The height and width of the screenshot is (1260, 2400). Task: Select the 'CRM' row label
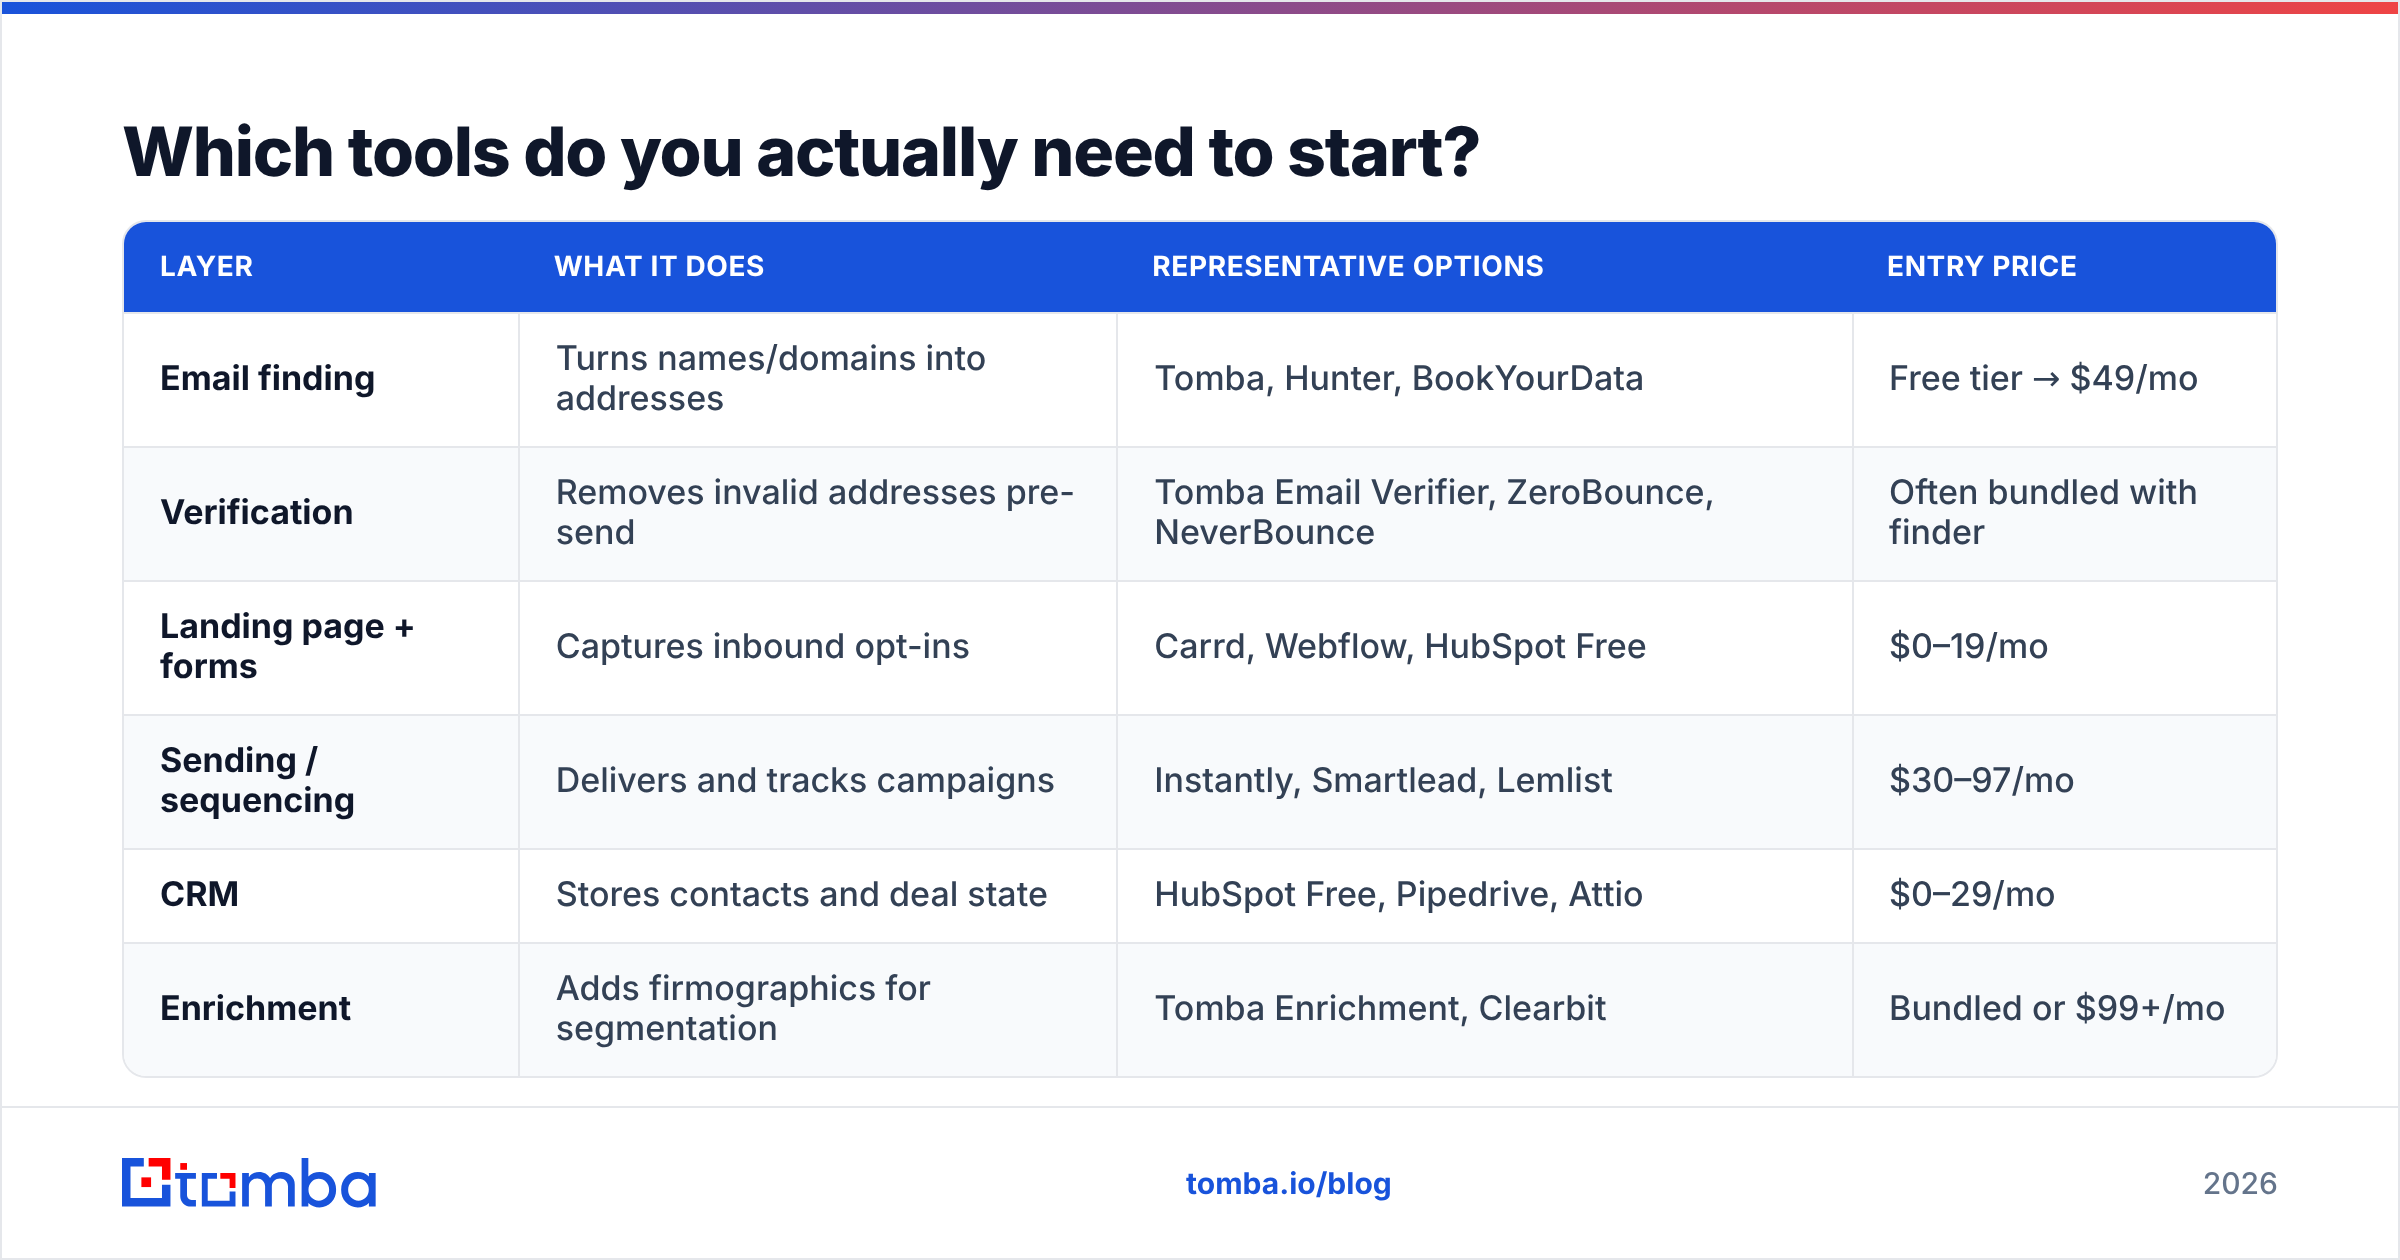199,894
